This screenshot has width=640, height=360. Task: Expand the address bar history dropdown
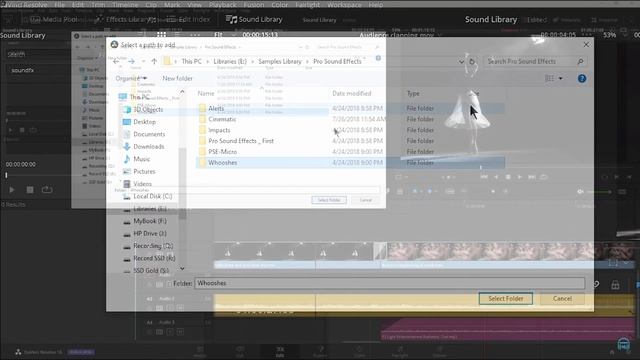tap(461, 62)
